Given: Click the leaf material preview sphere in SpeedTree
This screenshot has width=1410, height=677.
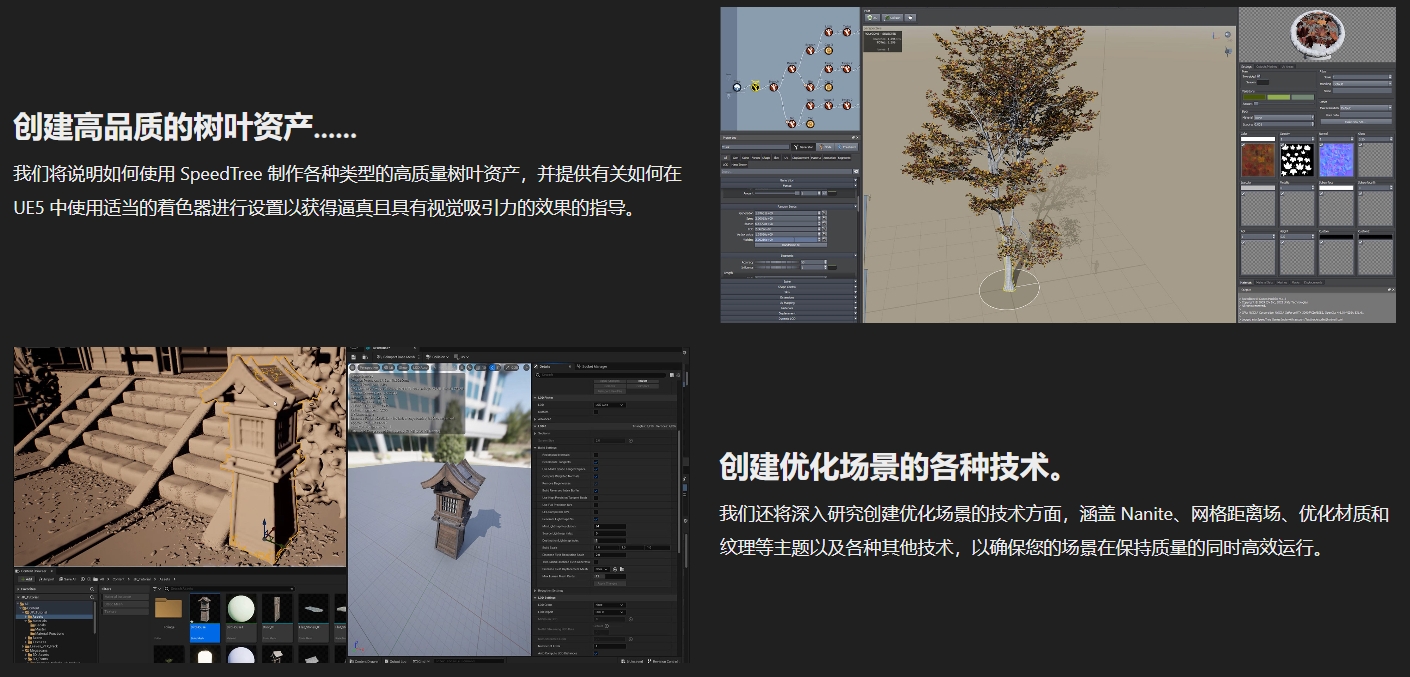Looking at the screenshot, I should [1316, 34].
